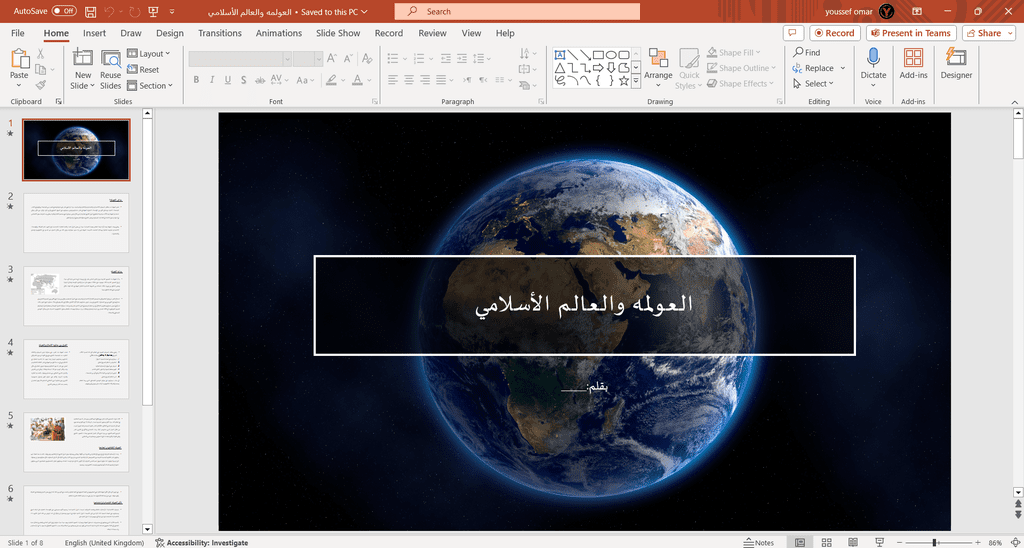Switch to the Animations tab
The height and width of the screenshot is (548, 1024).
click(x=279, y=33)
